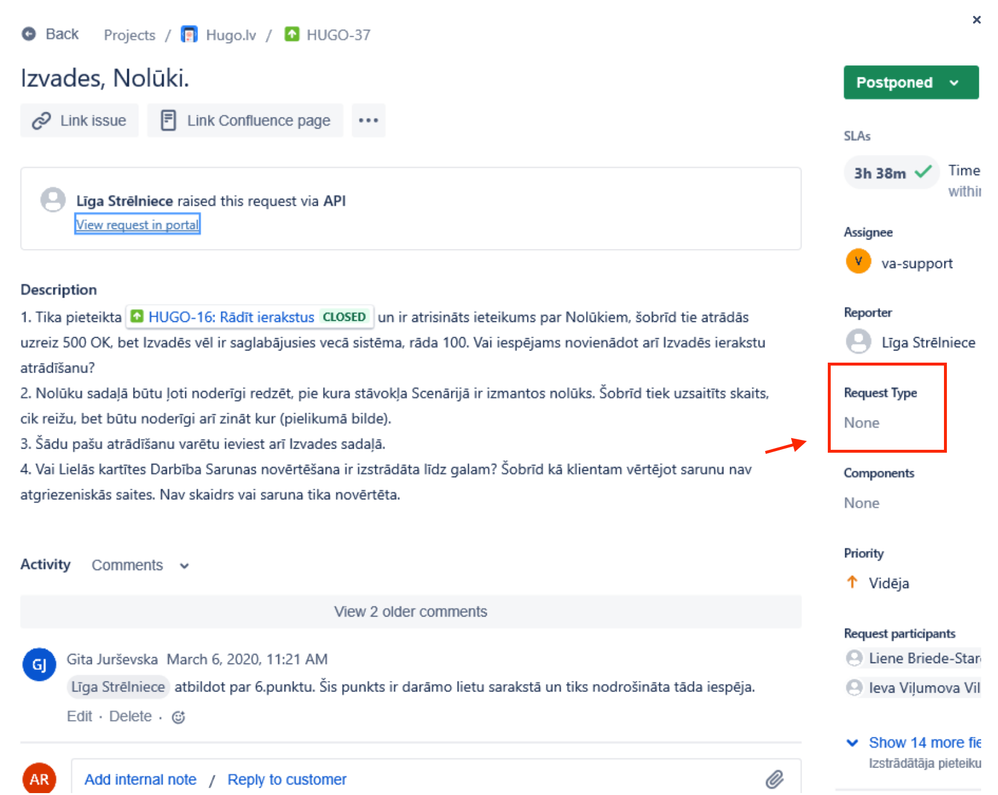
Task: Click Līga Strēlniece reporter name in sidebar
Action: (x=928, y=342)
